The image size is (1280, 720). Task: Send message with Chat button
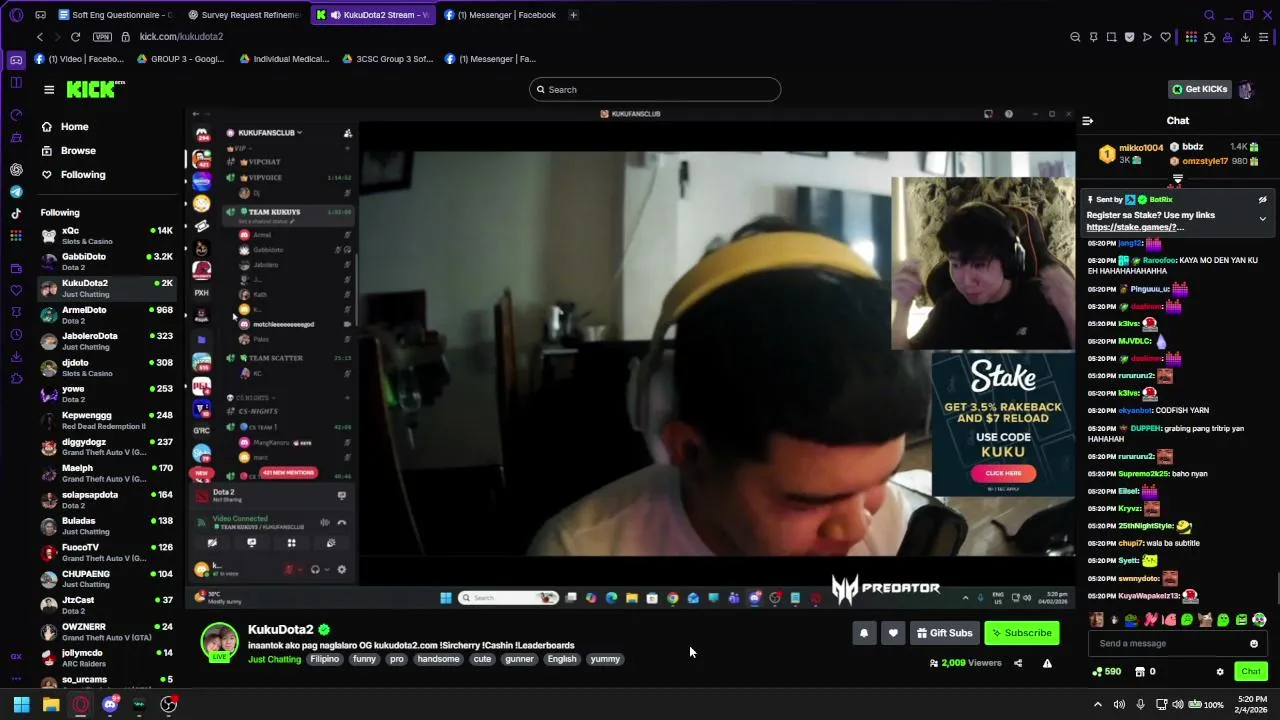click(1251, 672)
